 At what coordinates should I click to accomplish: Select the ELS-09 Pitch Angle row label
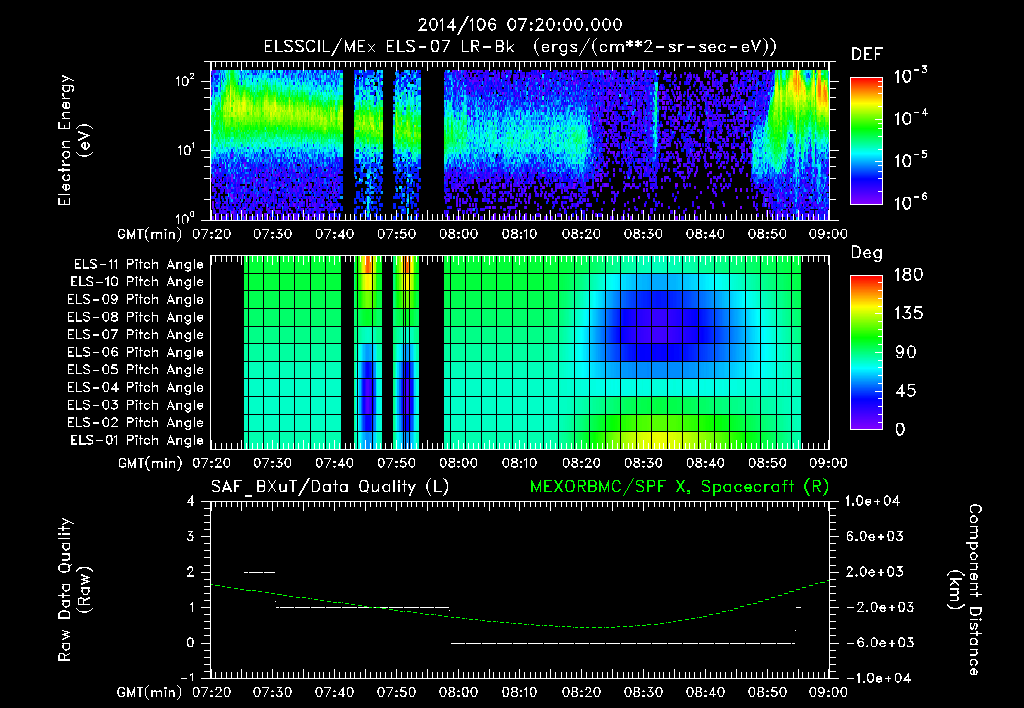click(x=136, y=299)
